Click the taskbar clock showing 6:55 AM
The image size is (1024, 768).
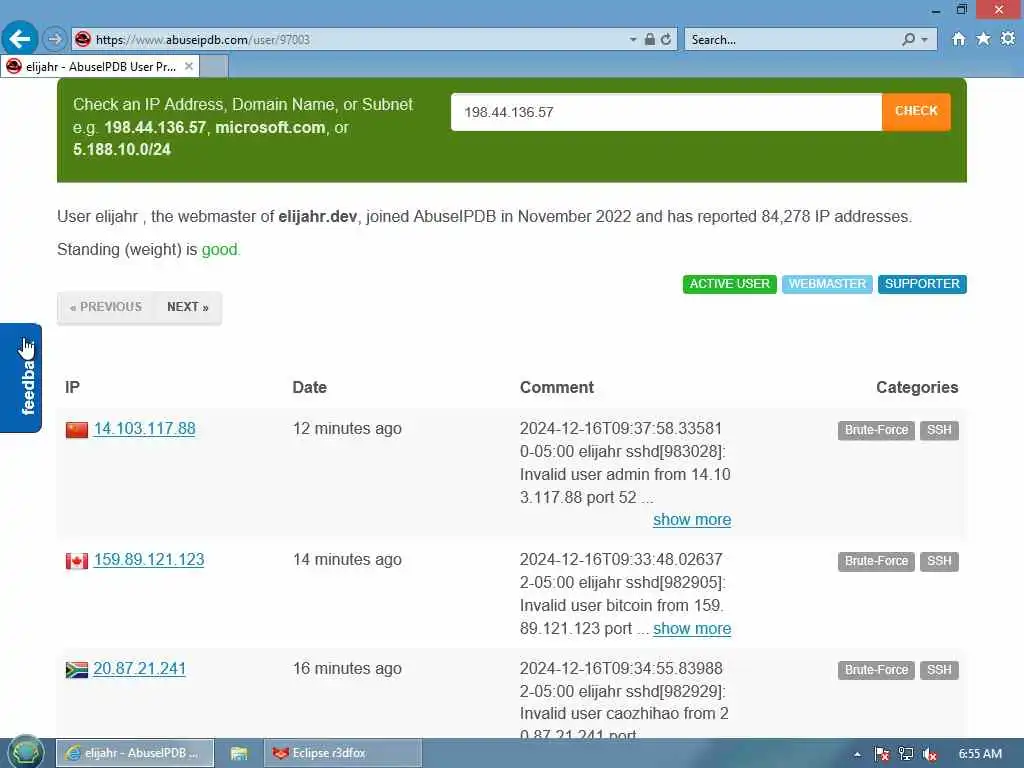(x=980, y=754)
